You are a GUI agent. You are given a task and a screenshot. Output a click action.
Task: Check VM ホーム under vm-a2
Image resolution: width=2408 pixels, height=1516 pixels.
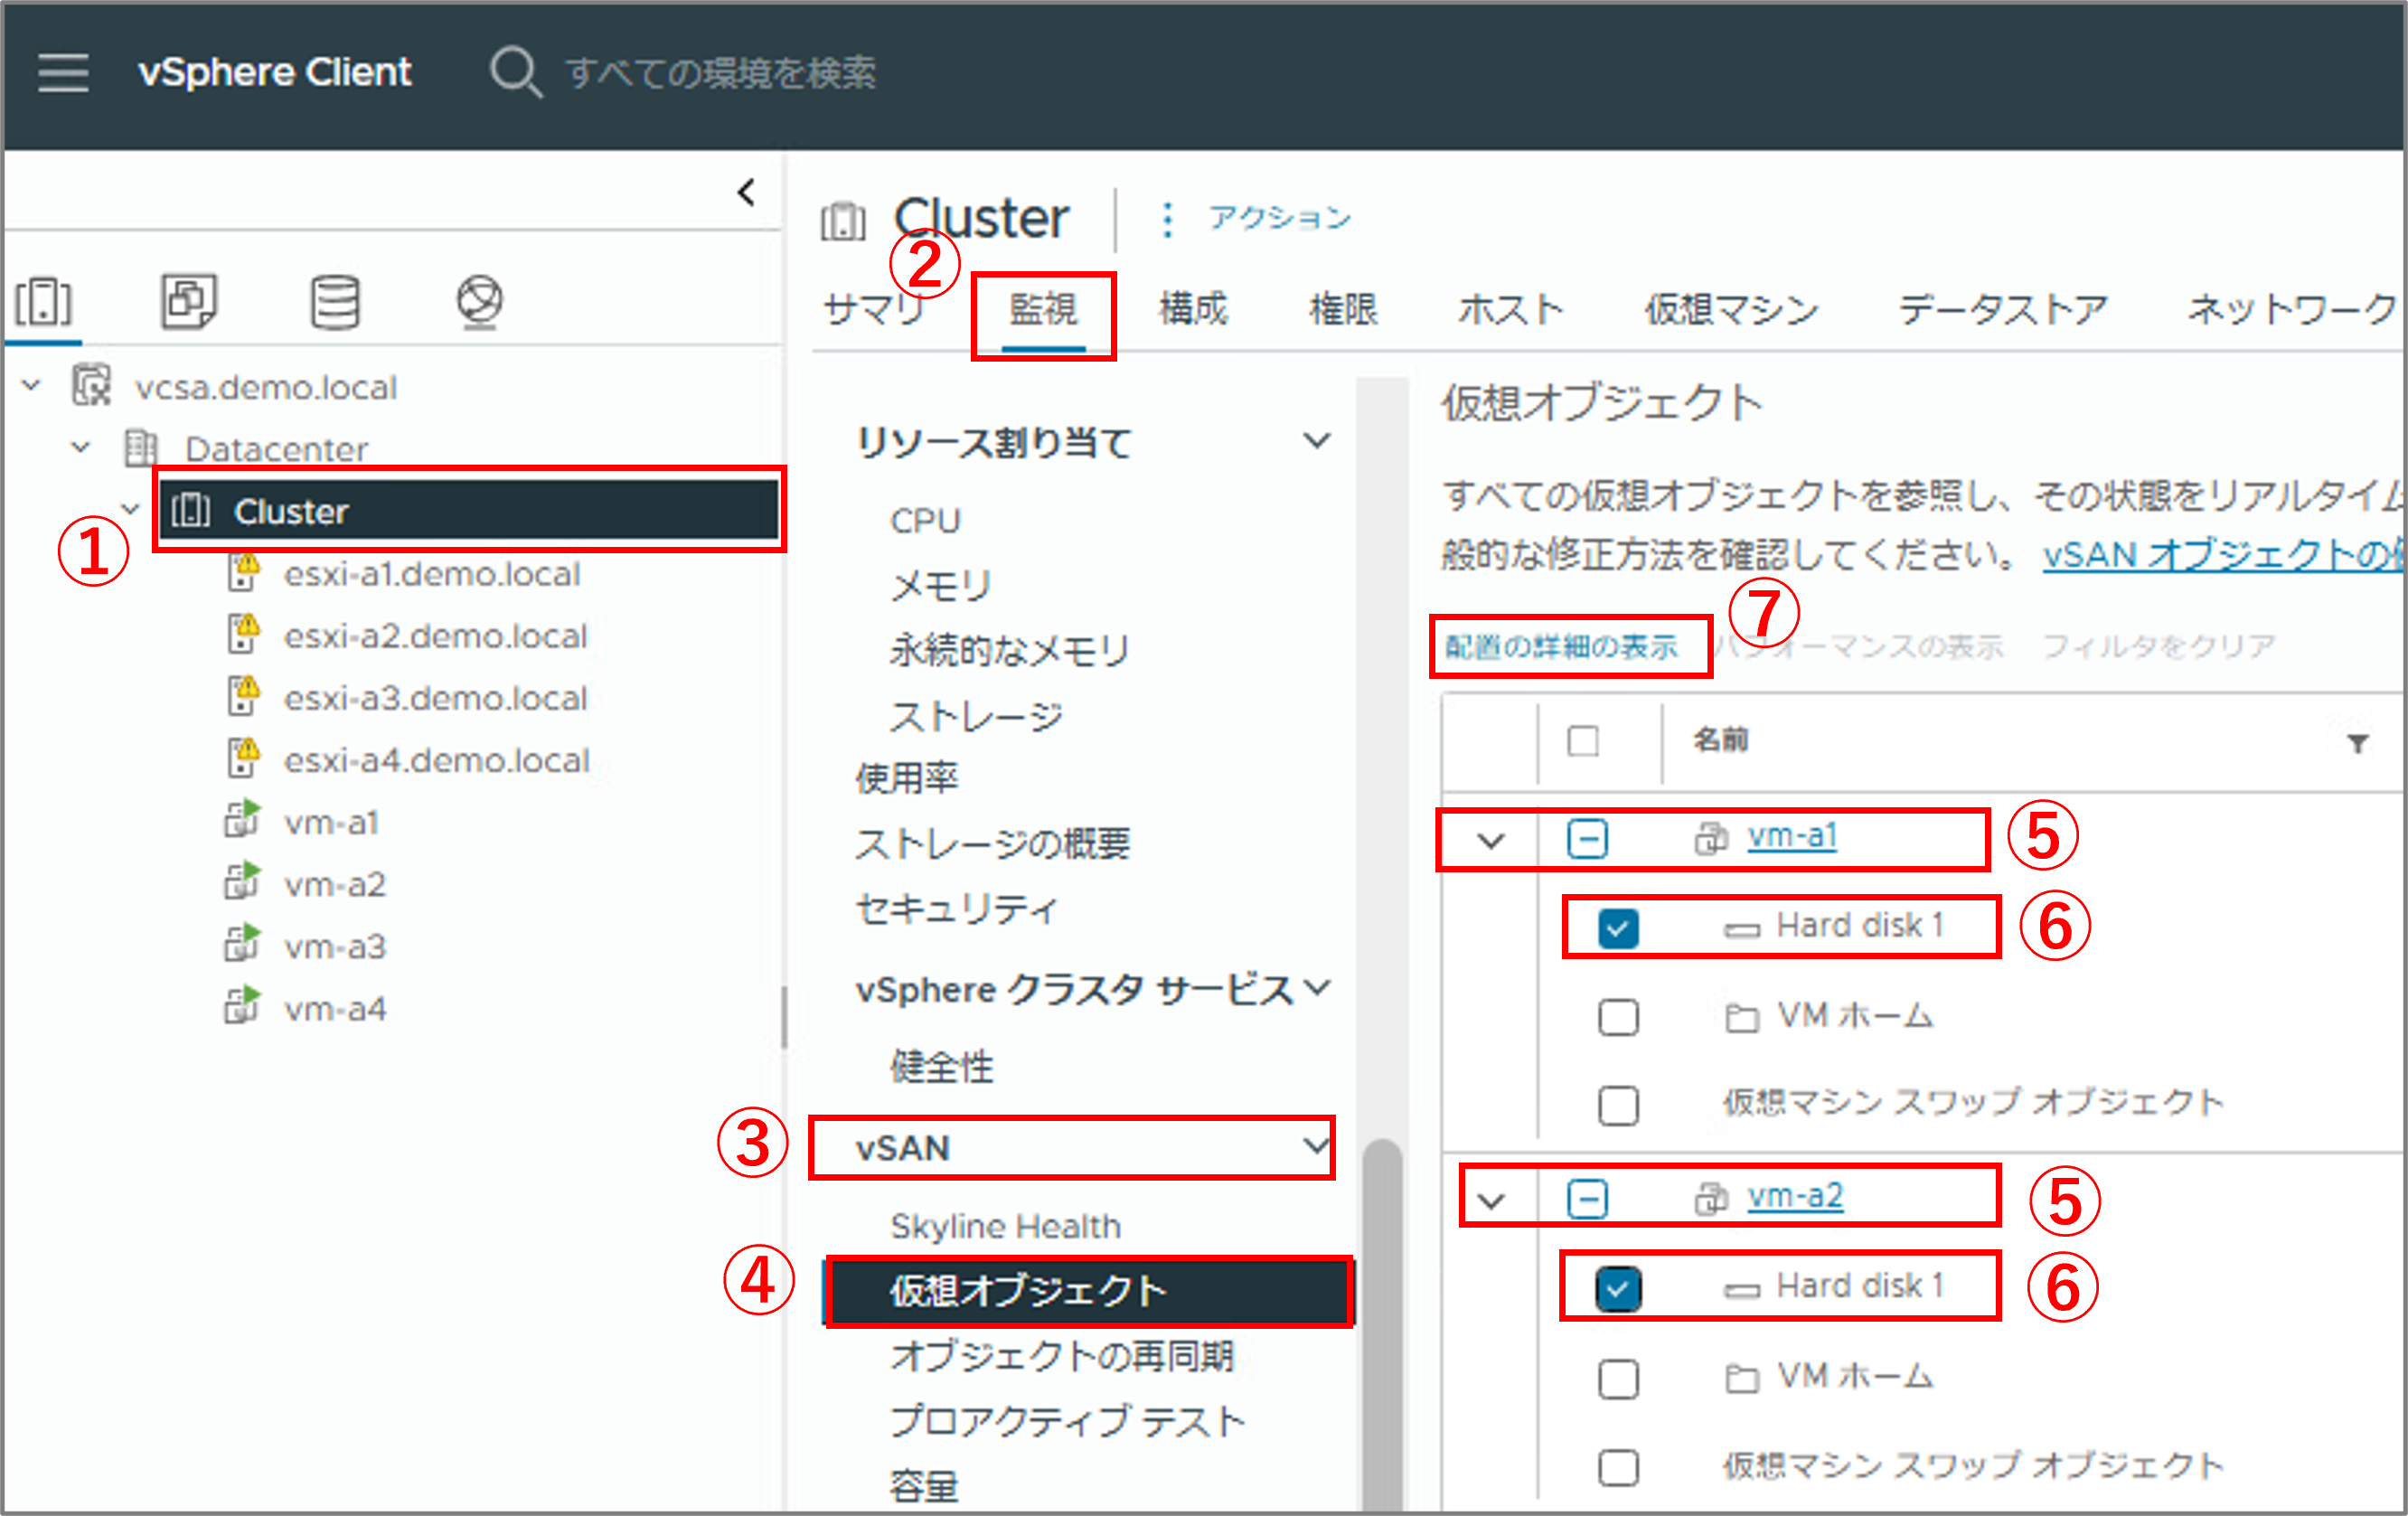tap(1618, 1379)
